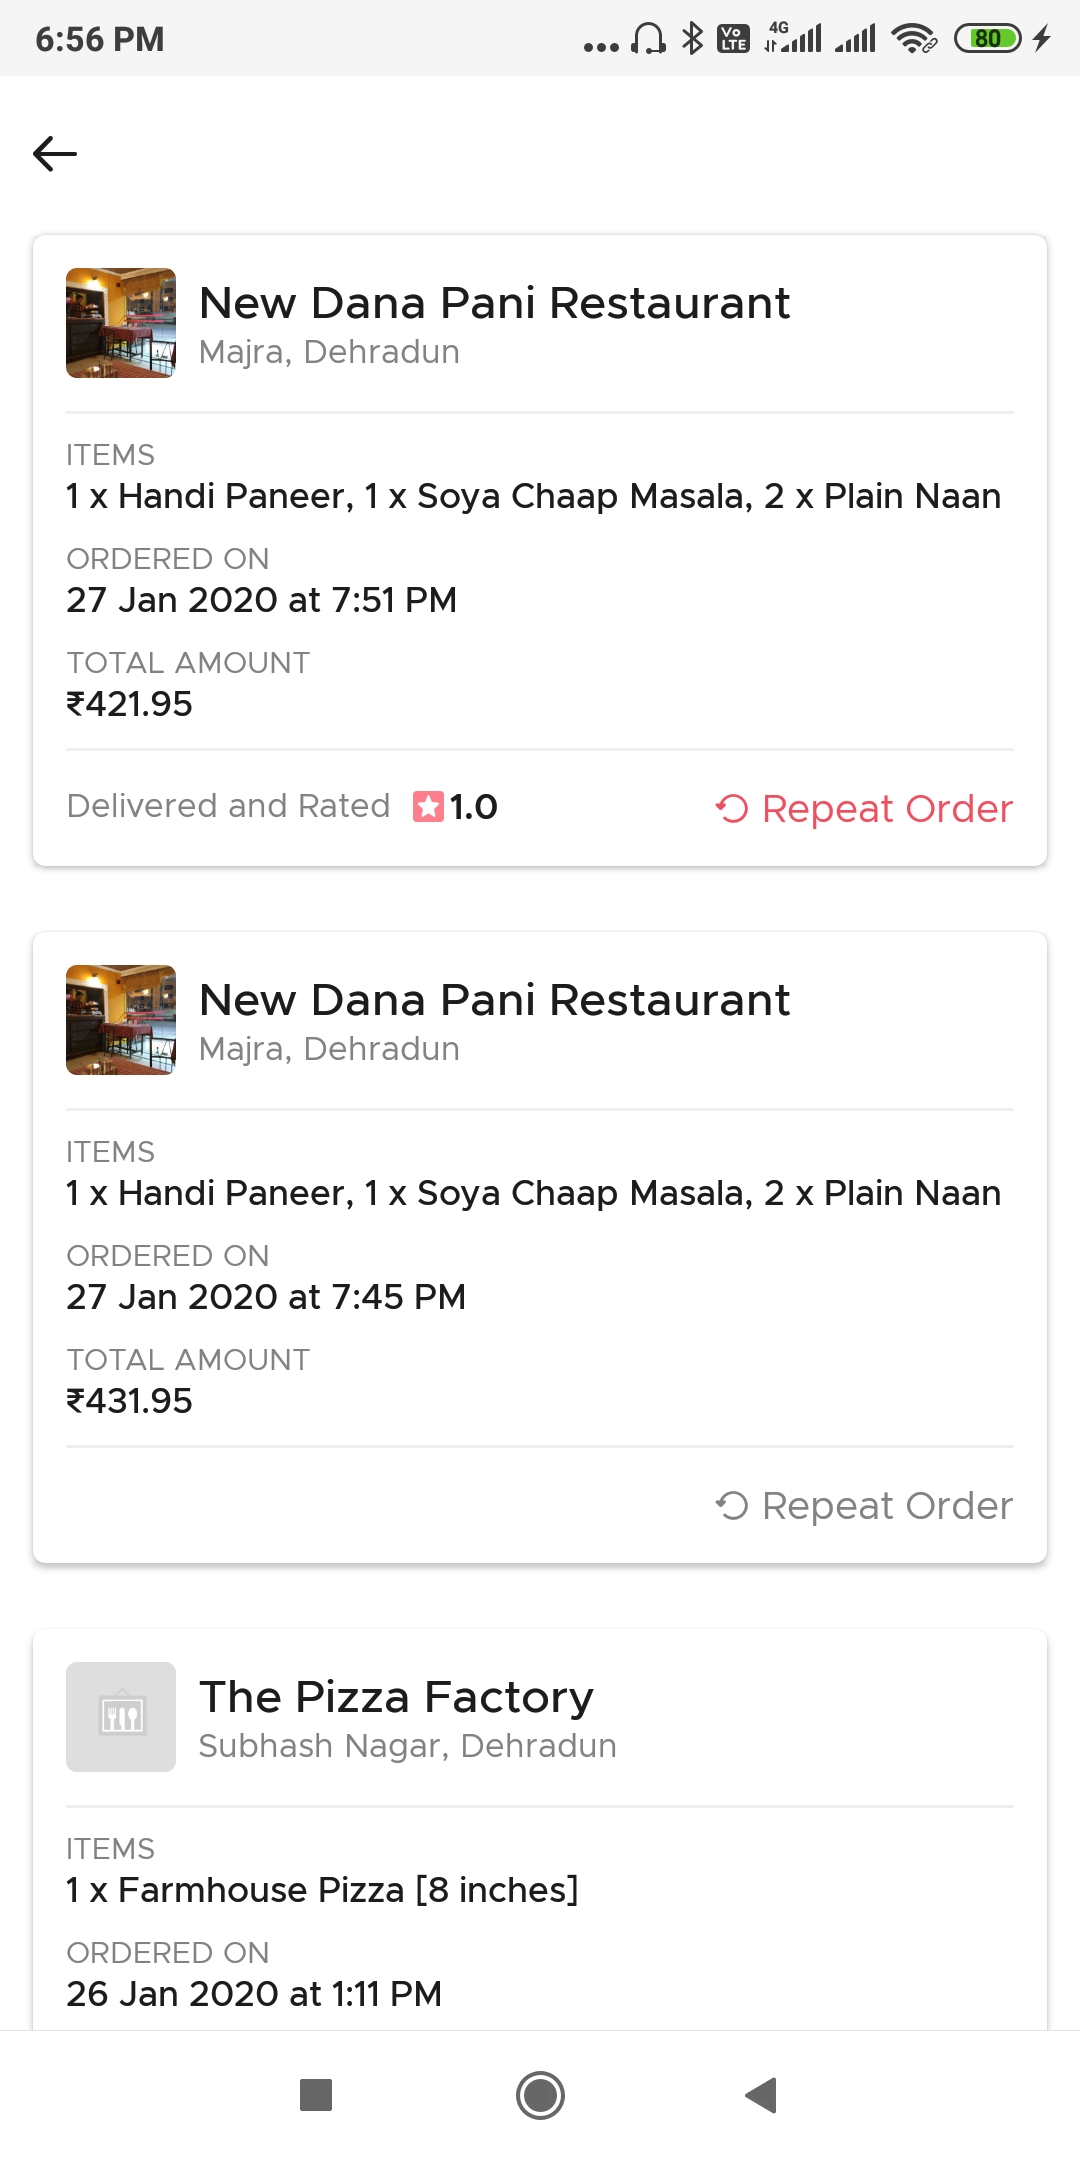
Task: Tap the ₹421.95 total amount
Action: tap(129, 704)
